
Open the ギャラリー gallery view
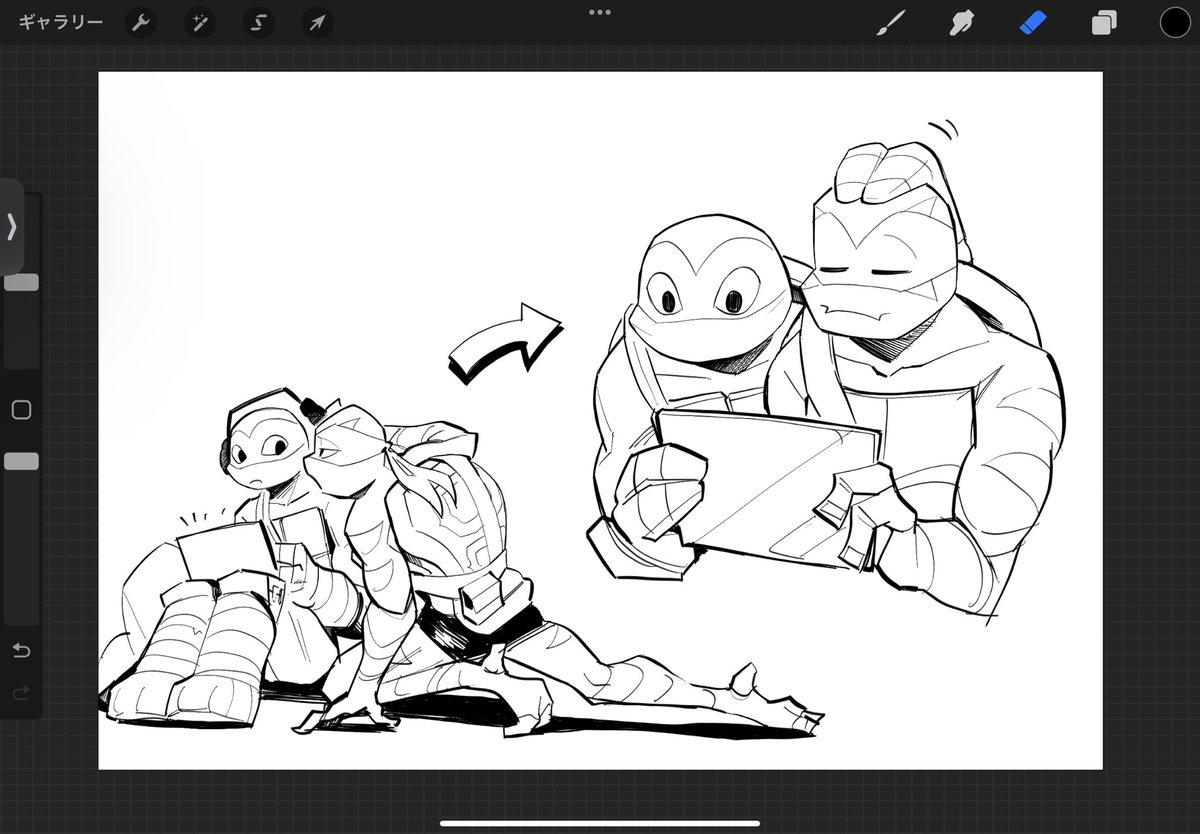pyautogui.click(x=60, y=22)
